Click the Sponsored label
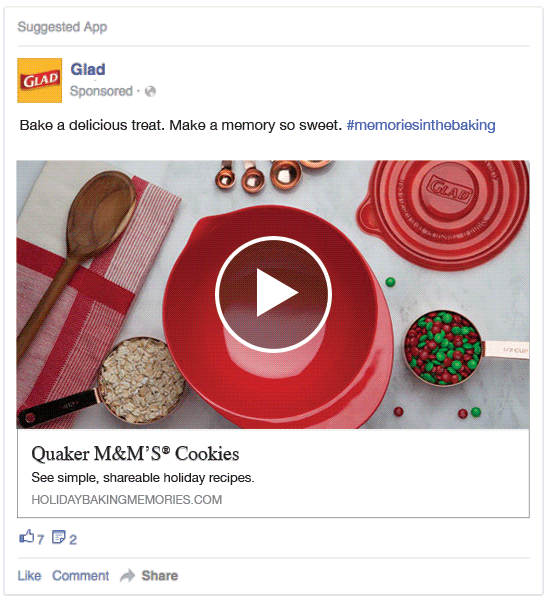548x600 pixels. [x=101, y=91]
